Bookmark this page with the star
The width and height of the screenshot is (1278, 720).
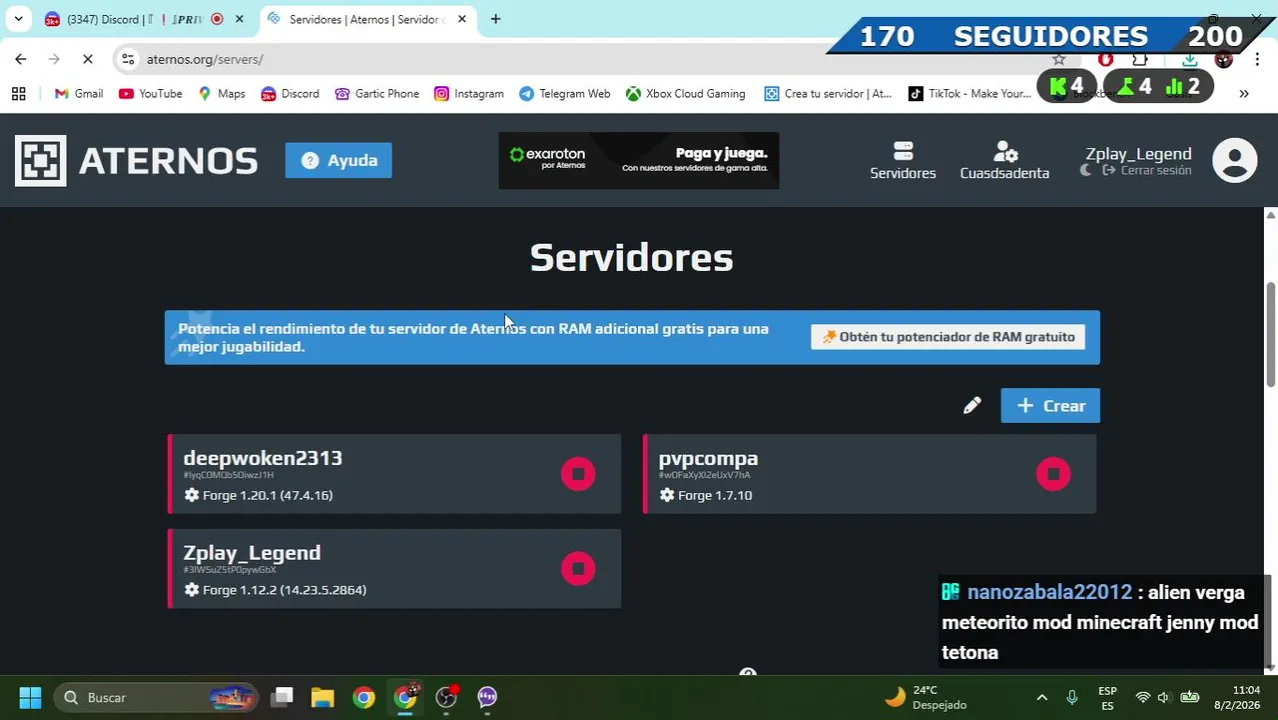coord(1059,59)
